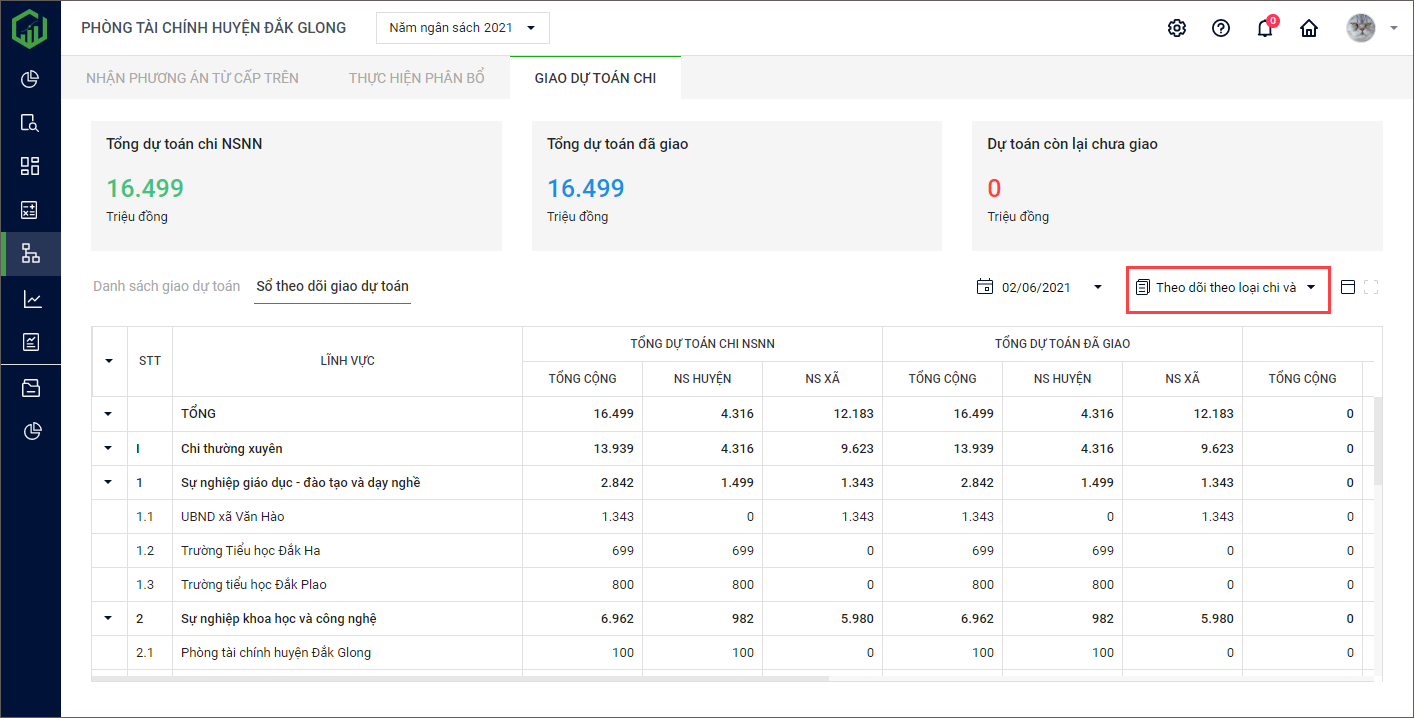The height and width of the screenshot is (718, 1414).
Task: Open the Năm ngân sách 2021 dropdown
Action: coord(463,28)
